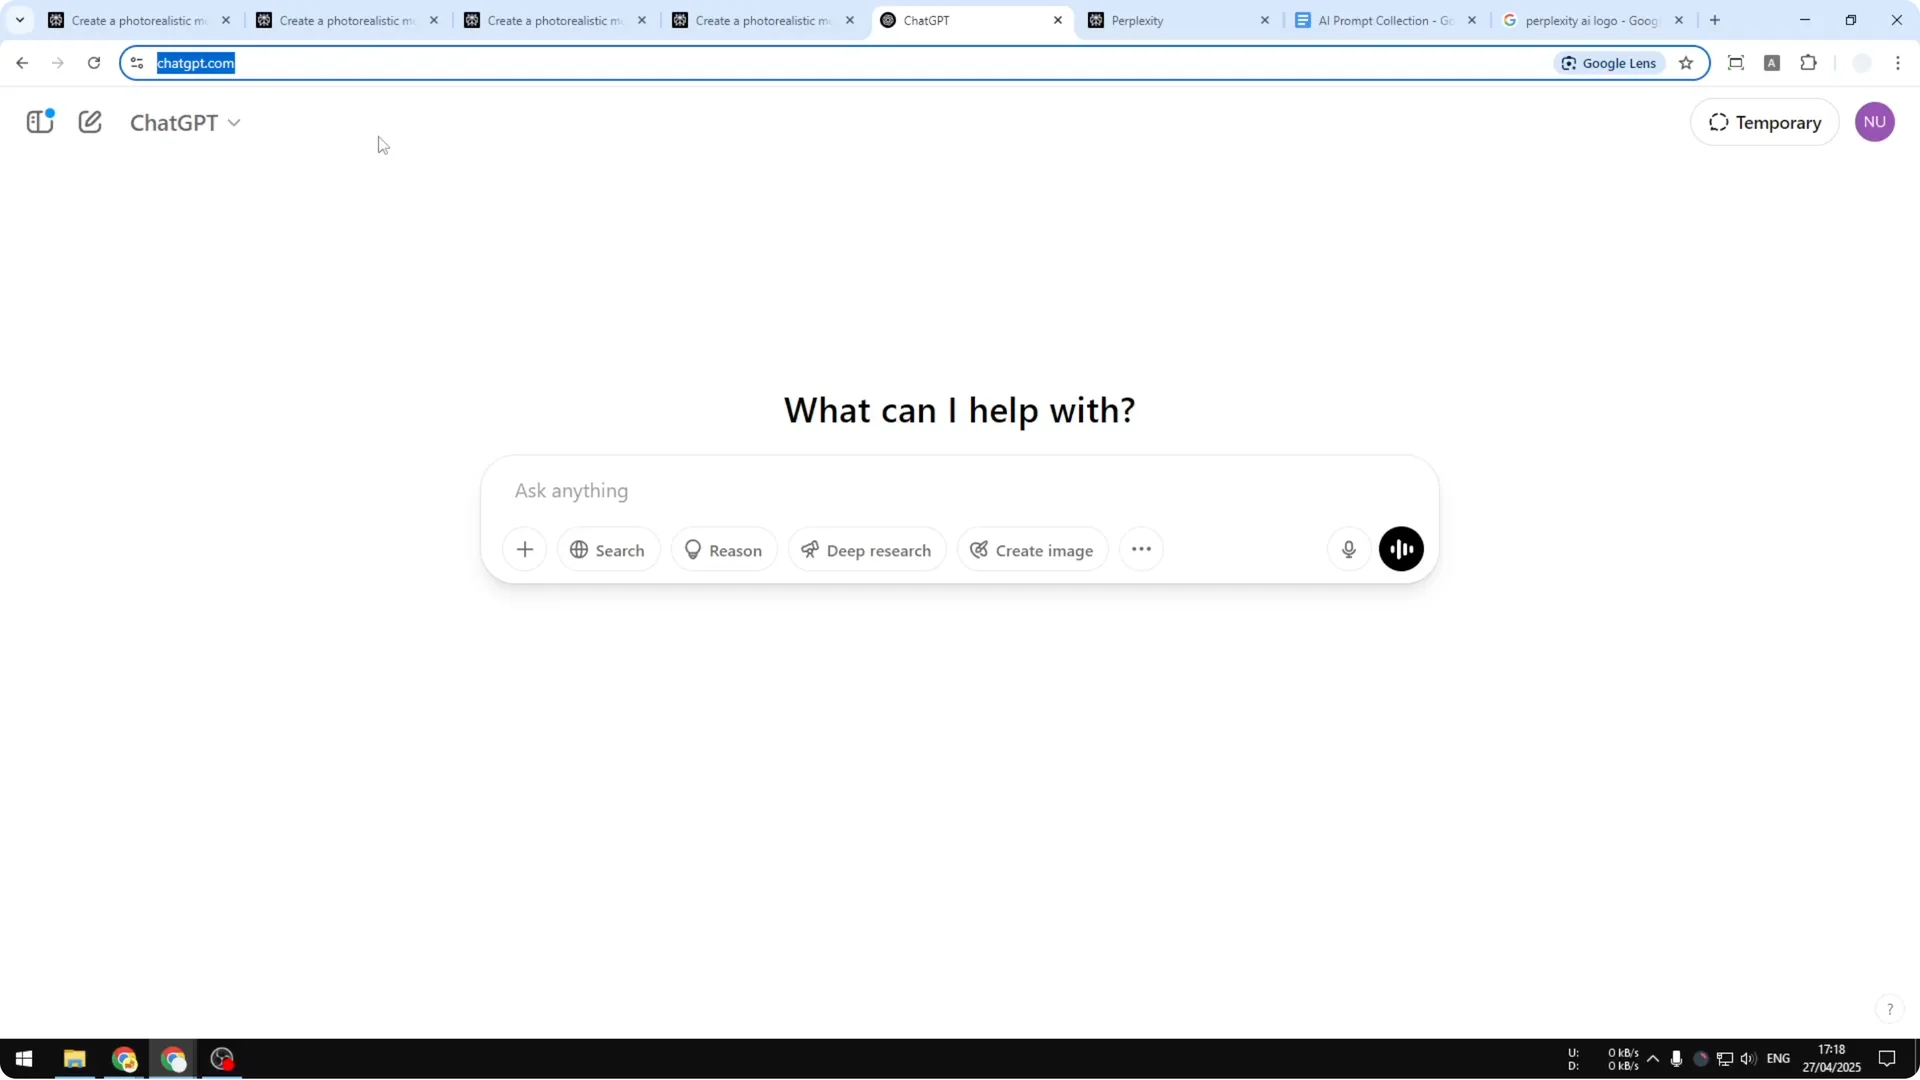Open the Chrome extensions puzzle icon
Image resolution: width=1920 pixels, height=1080 pixels.
pos(1809,62)
